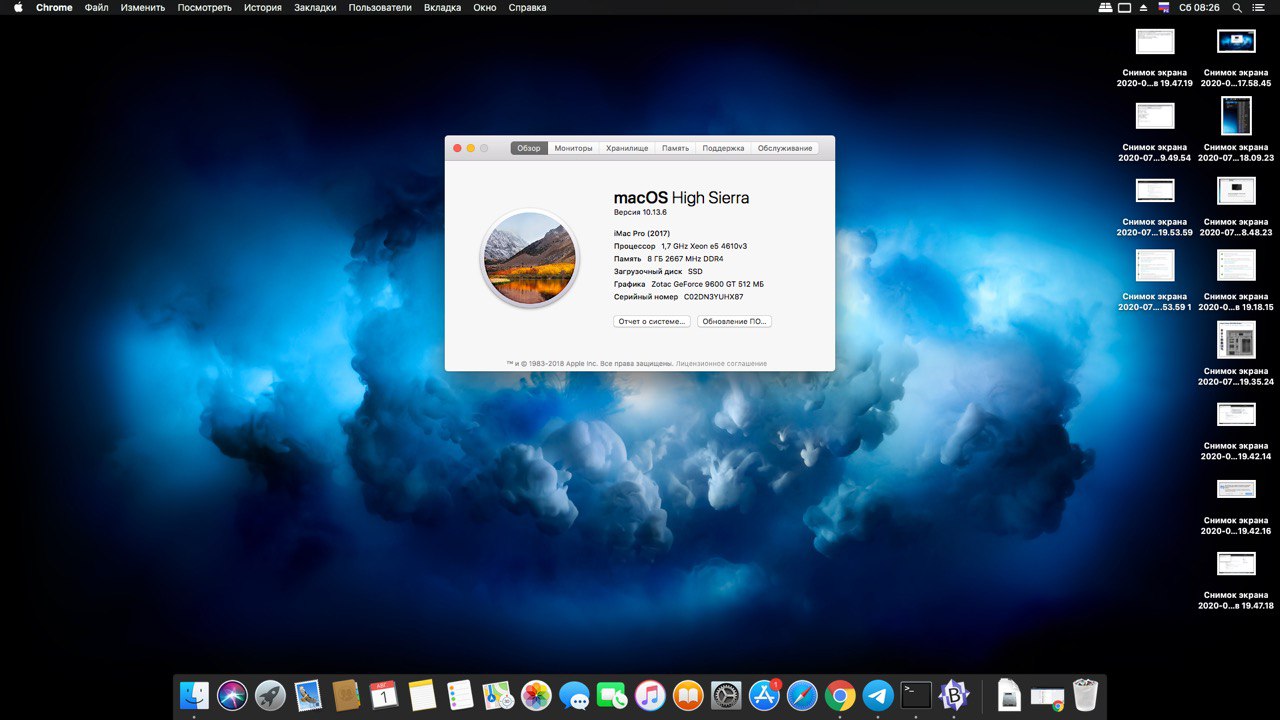
Task: Click the Russian flag input source icon
Action: [x=1164, y=7]
